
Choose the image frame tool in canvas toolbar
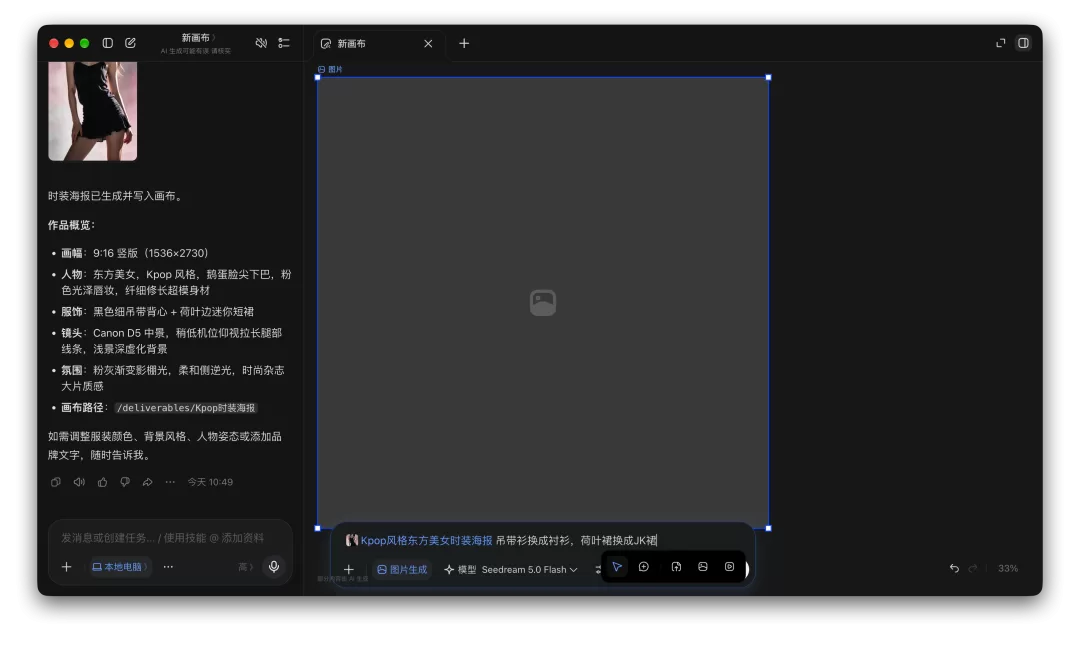point(703,567)
